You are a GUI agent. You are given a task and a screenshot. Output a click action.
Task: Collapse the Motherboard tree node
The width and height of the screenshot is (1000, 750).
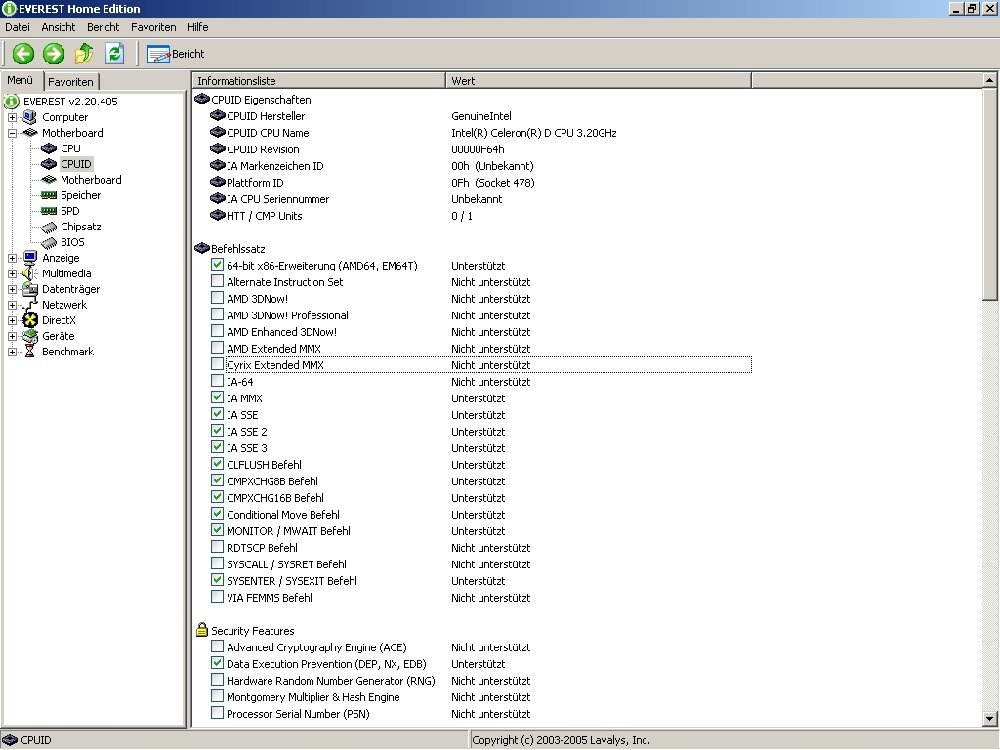point(13,133)
